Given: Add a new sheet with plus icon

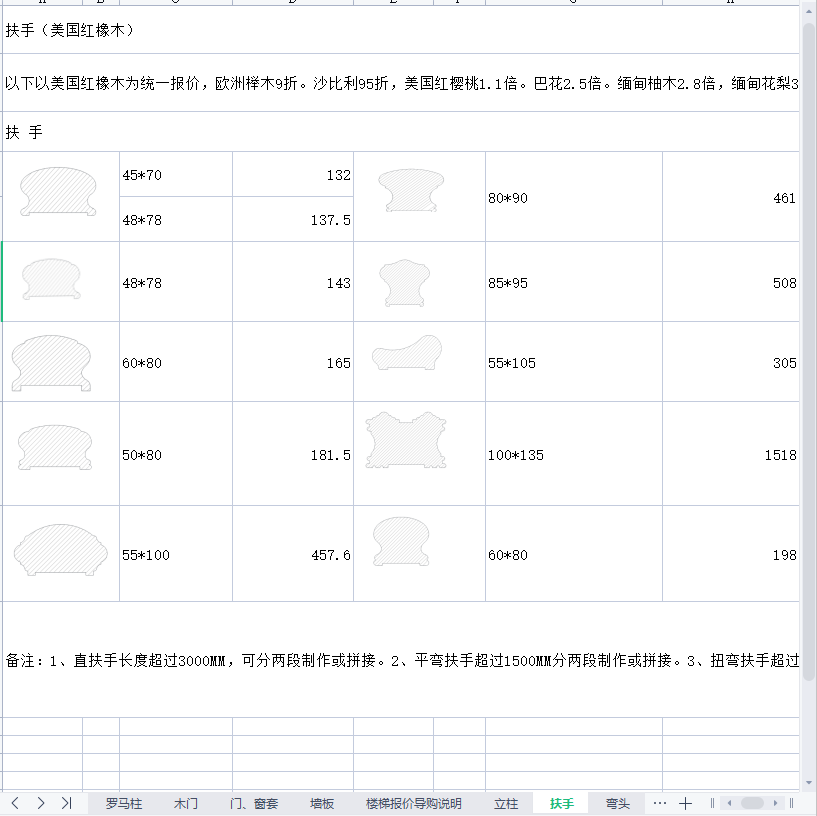Looking at the screenshot, I should tap(685, 803).
